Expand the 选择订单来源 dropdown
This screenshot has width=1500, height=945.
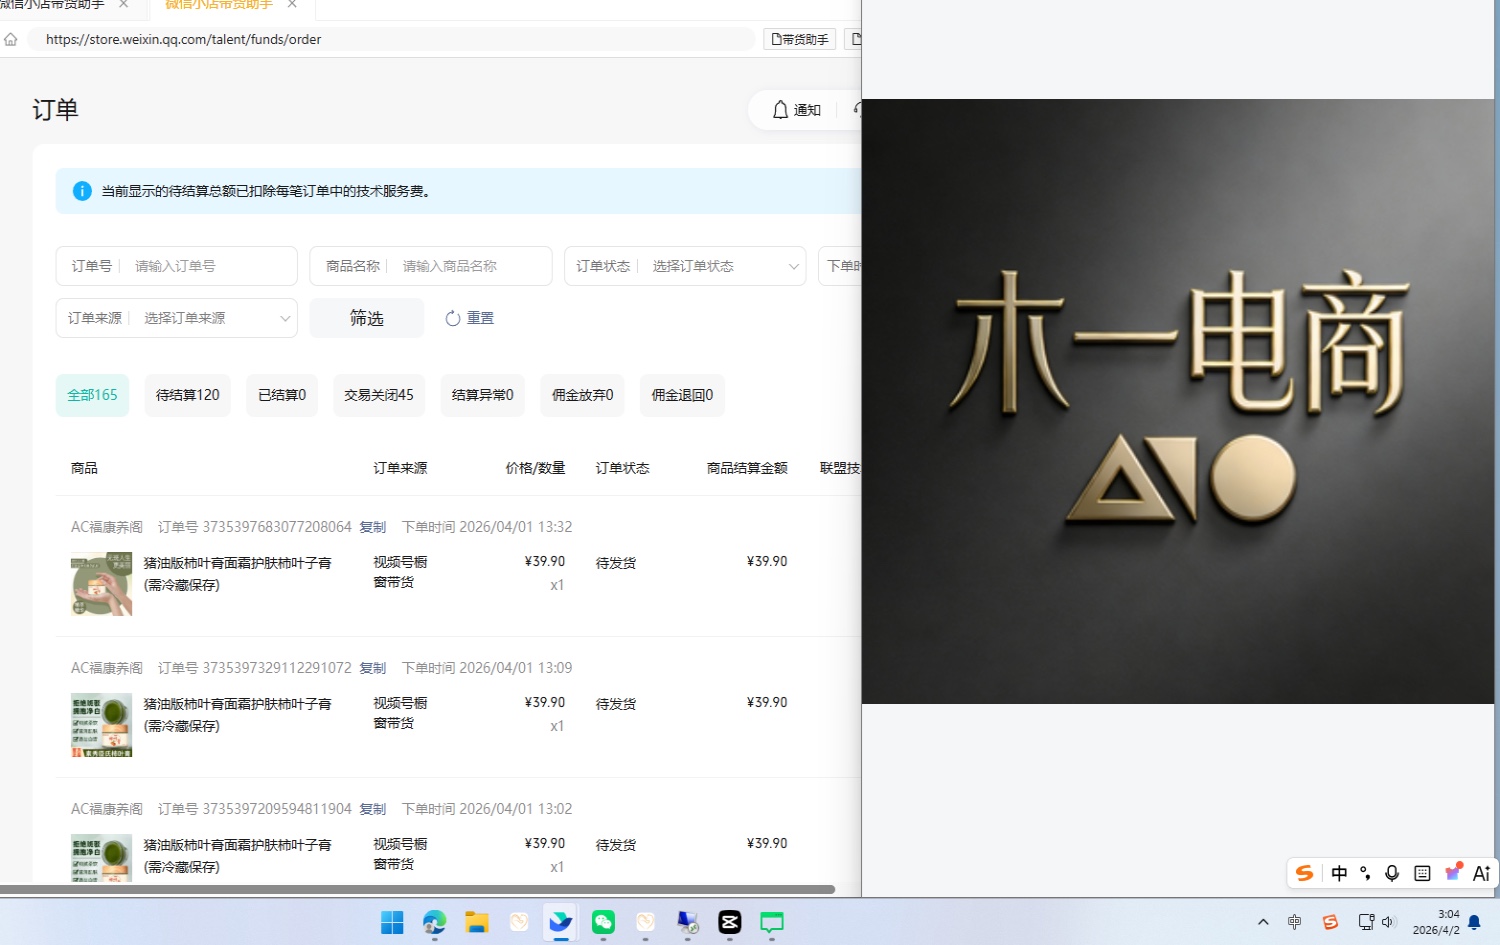[213, 318]
